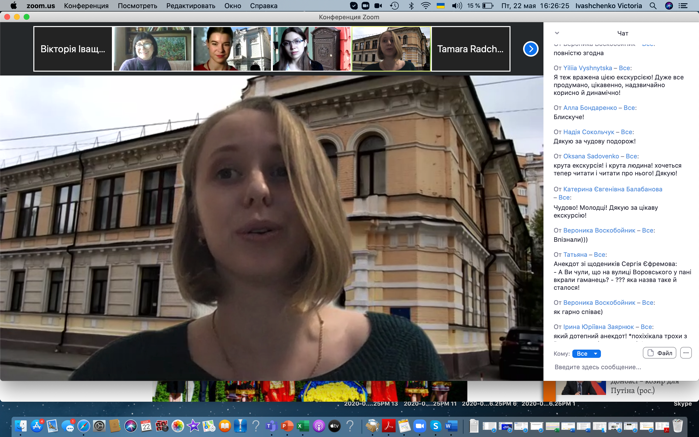
Task: Open user menu Ivashchenko Victoria
Action: click(609, 6)
